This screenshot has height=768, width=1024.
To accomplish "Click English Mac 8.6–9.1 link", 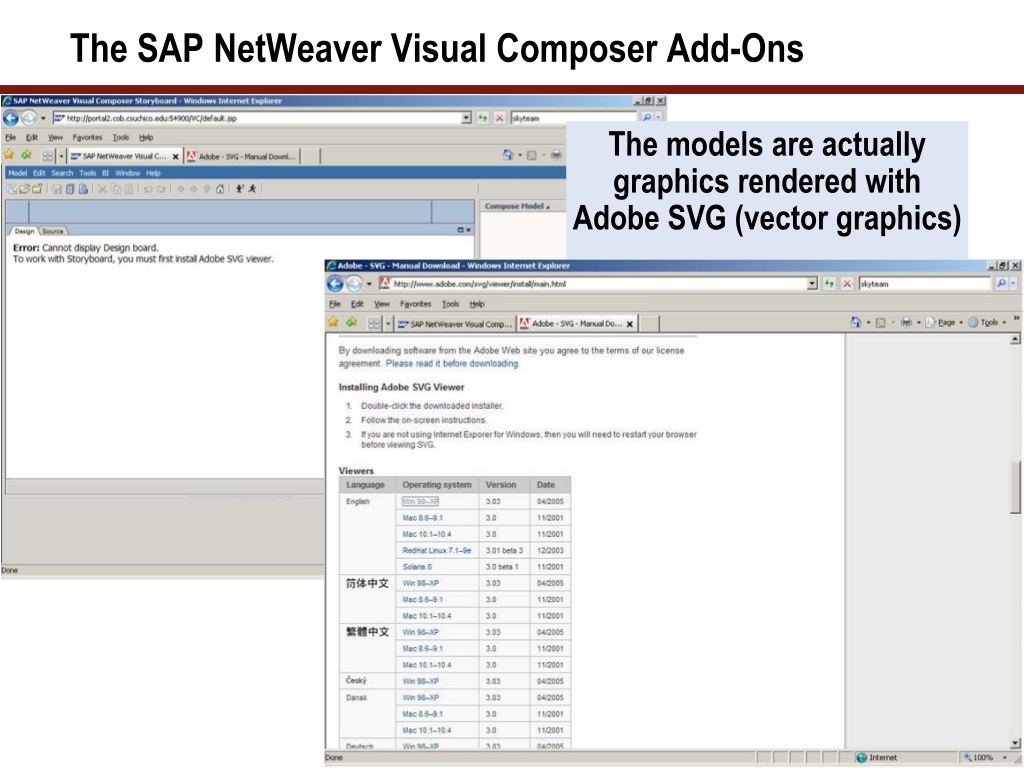I will (x=423, y=518).
